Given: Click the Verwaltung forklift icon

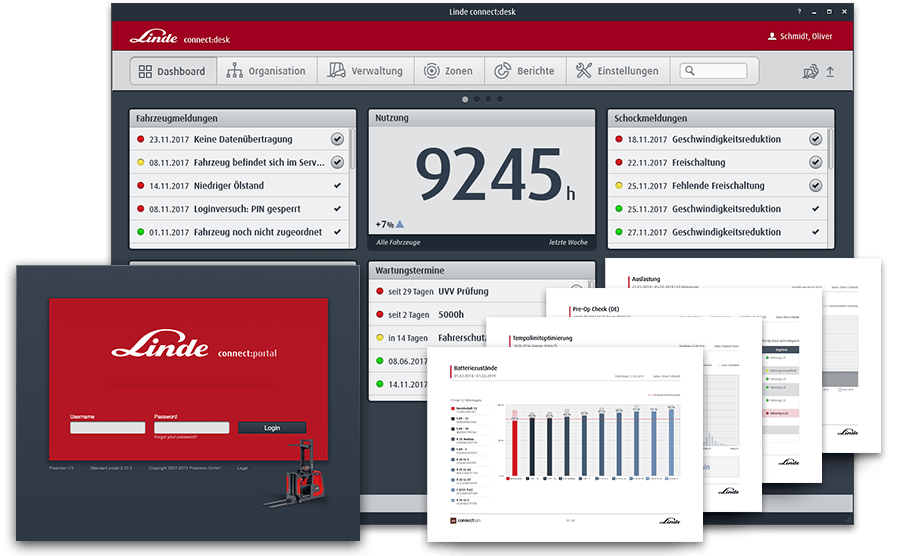Looking at the screenshot, I should coord(336,71).
